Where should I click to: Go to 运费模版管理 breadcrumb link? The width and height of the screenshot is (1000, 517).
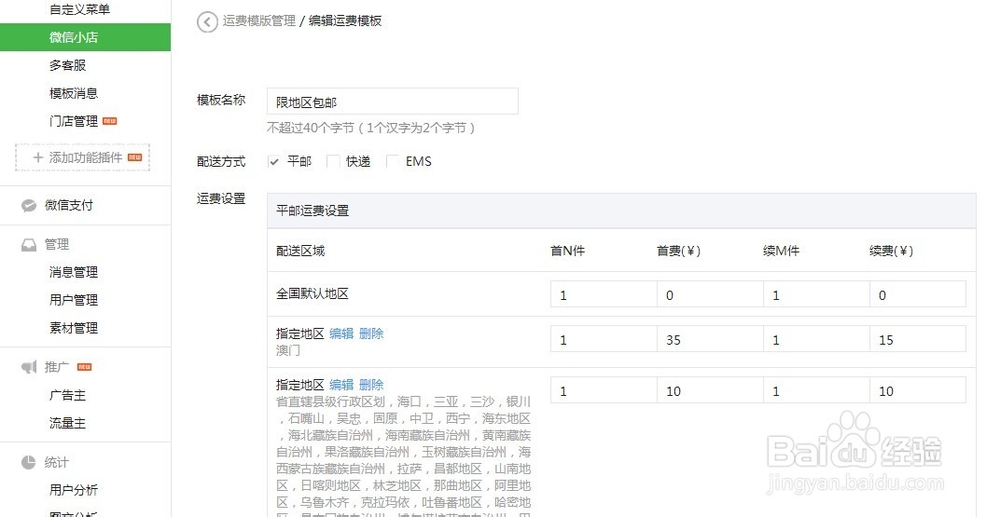point(259,21)
